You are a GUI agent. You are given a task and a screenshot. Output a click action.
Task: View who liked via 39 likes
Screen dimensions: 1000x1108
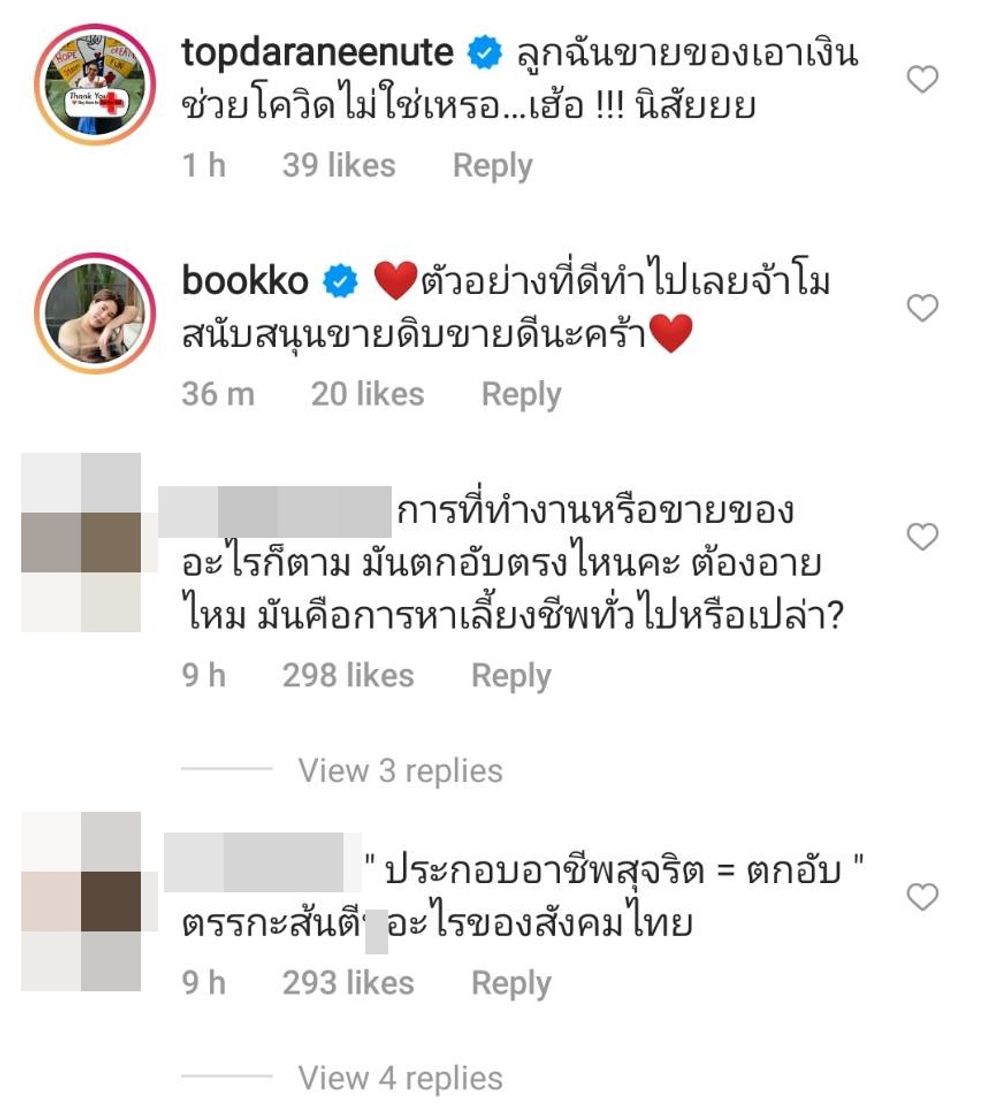tap(339, 166)
